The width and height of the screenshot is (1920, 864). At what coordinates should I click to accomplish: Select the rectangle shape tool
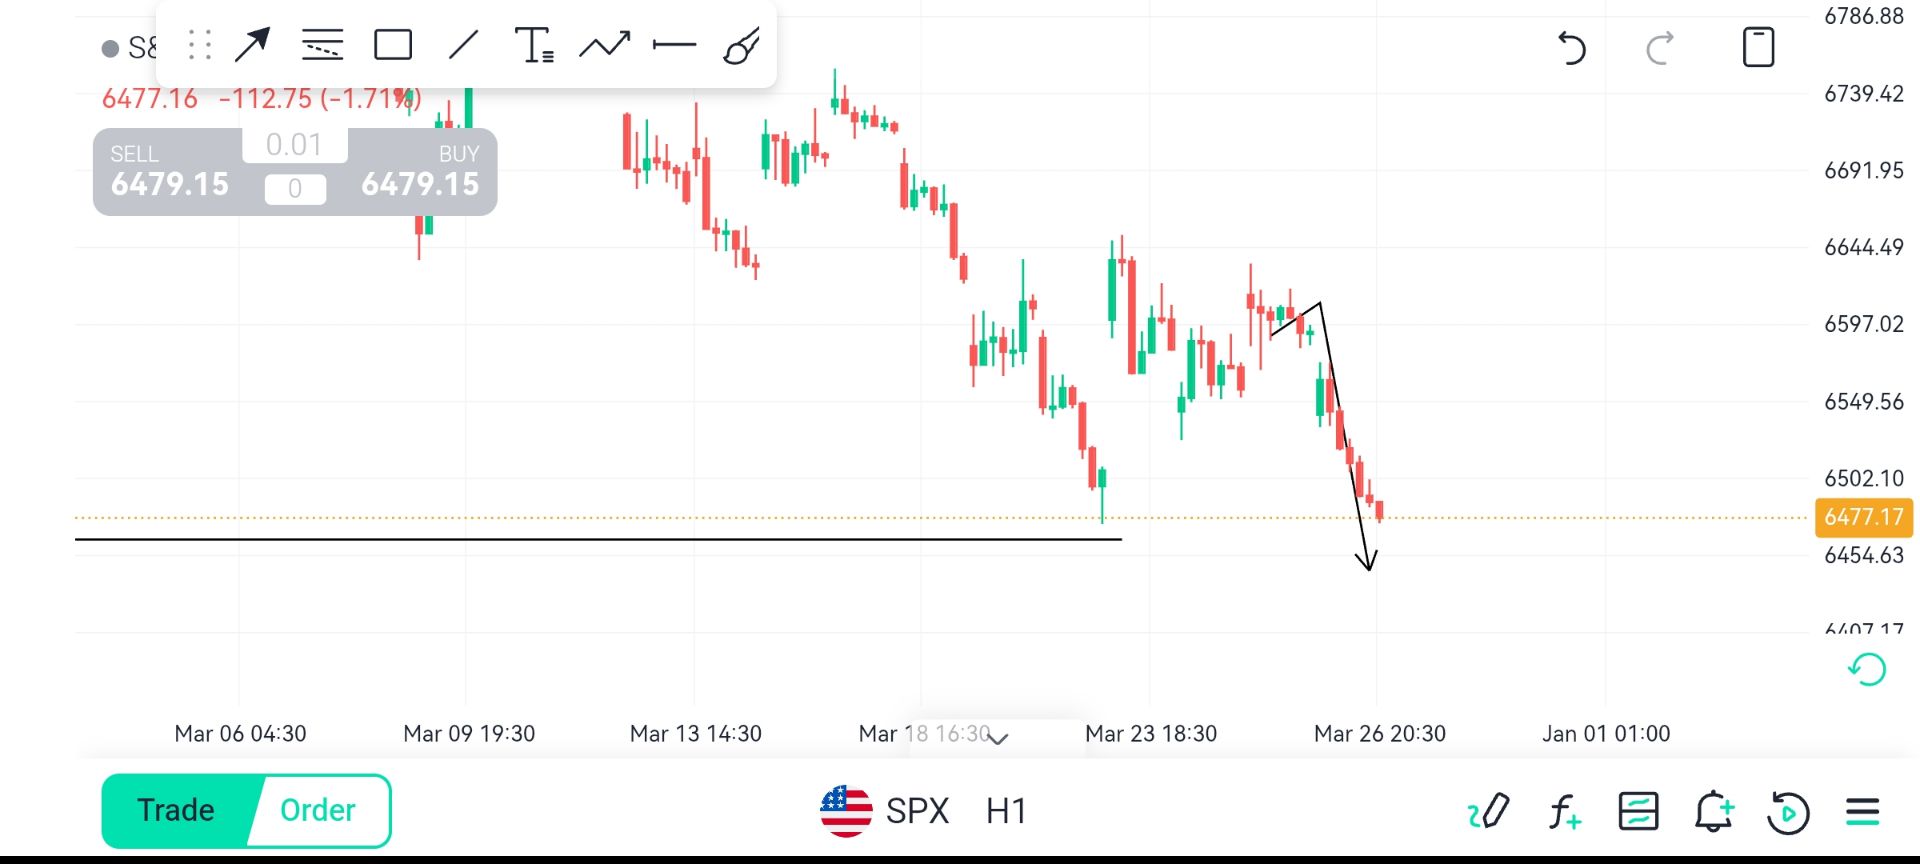393,45
